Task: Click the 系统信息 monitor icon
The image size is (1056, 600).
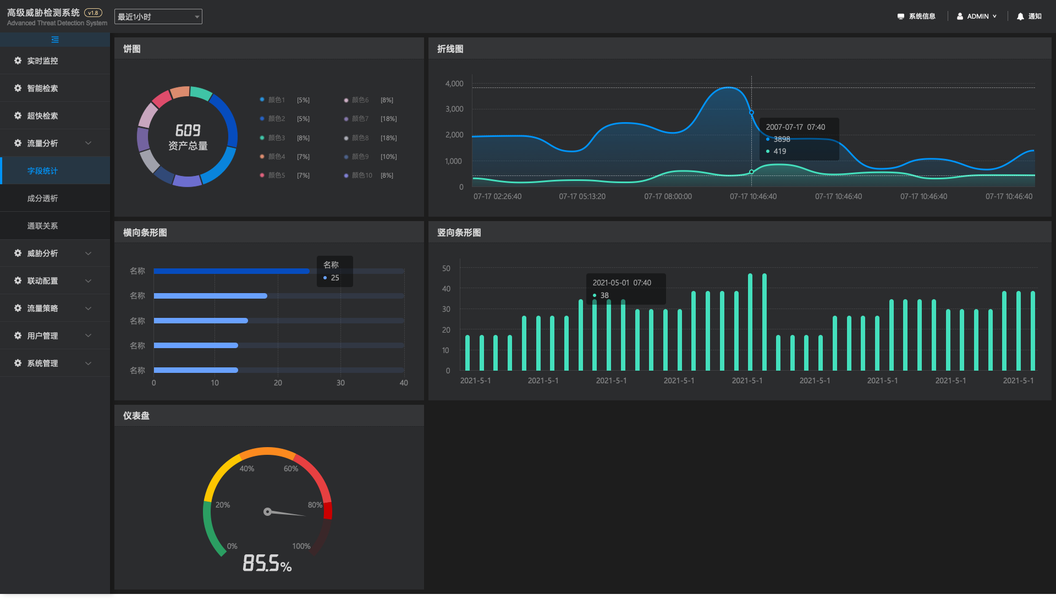Action: point(901,16)
